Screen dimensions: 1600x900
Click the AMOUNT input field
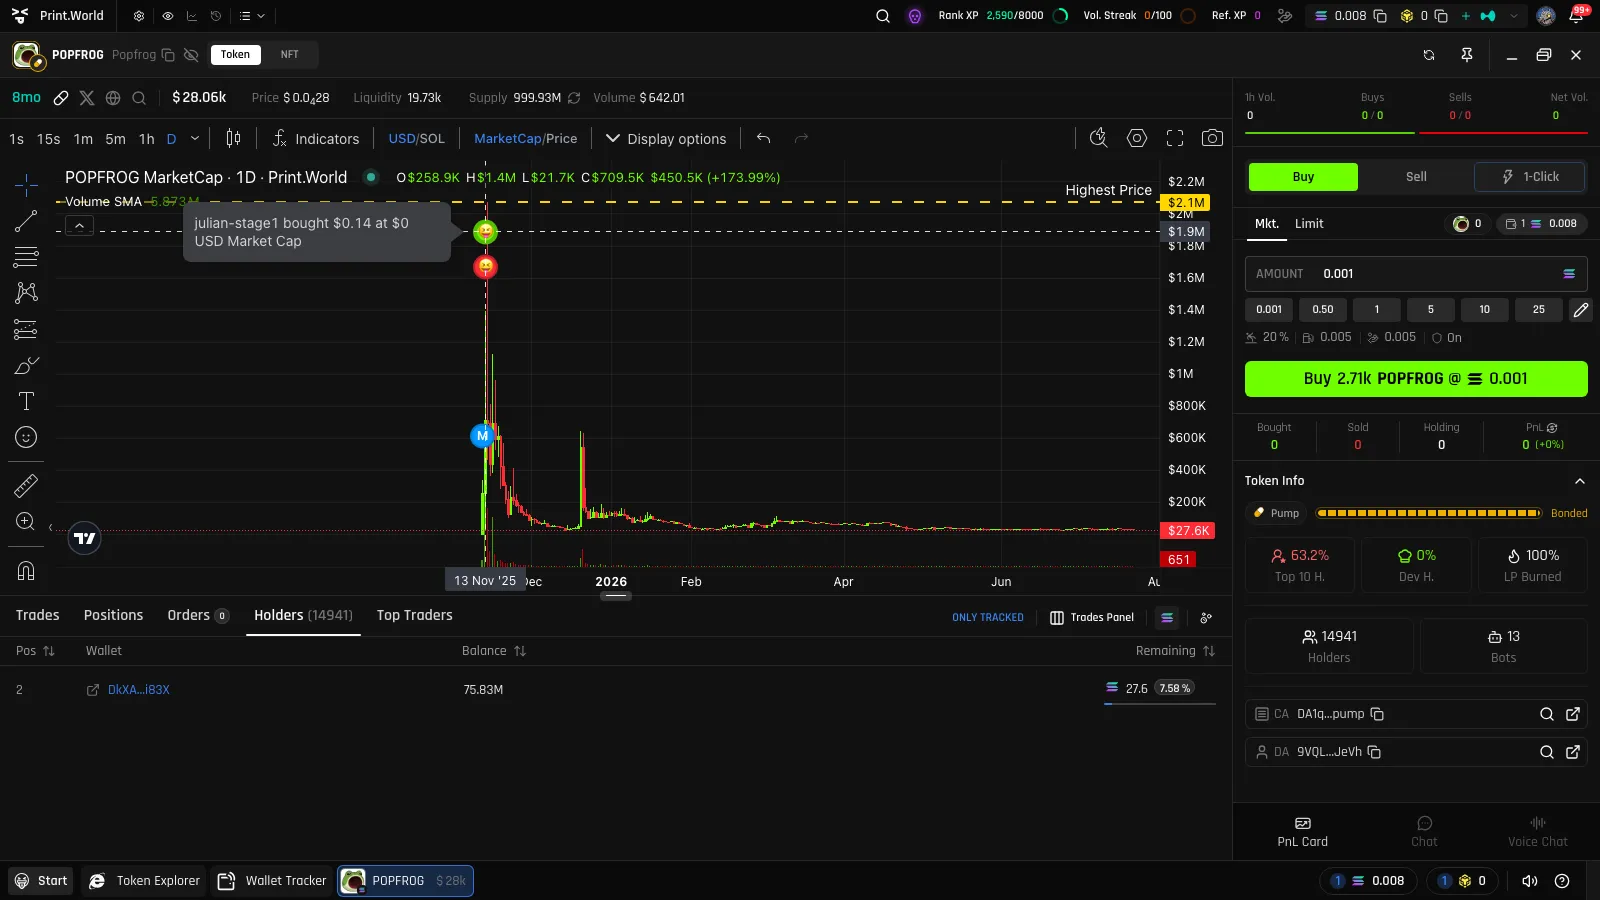[1416, 274]
